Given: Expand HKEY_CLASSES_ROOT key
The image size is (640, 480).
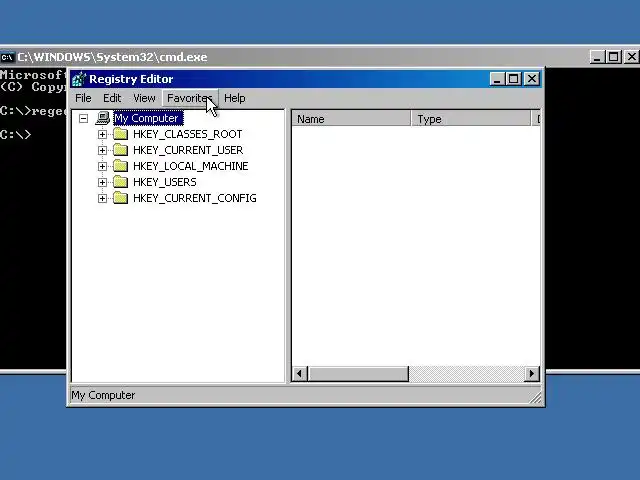Looking at the screenshot, I should [102, 134].
